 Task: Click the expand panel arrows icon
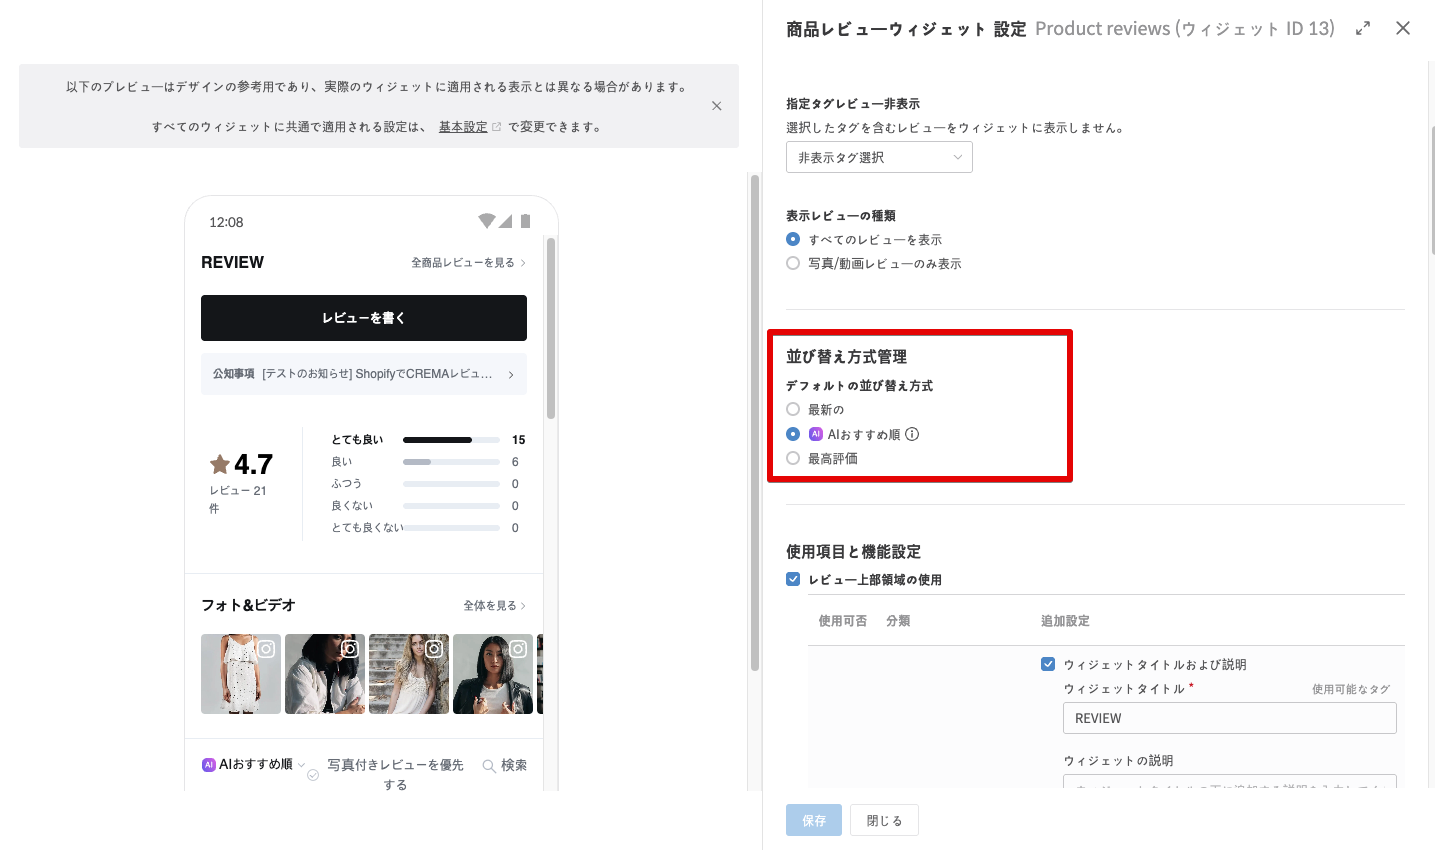click(1362, 29)
